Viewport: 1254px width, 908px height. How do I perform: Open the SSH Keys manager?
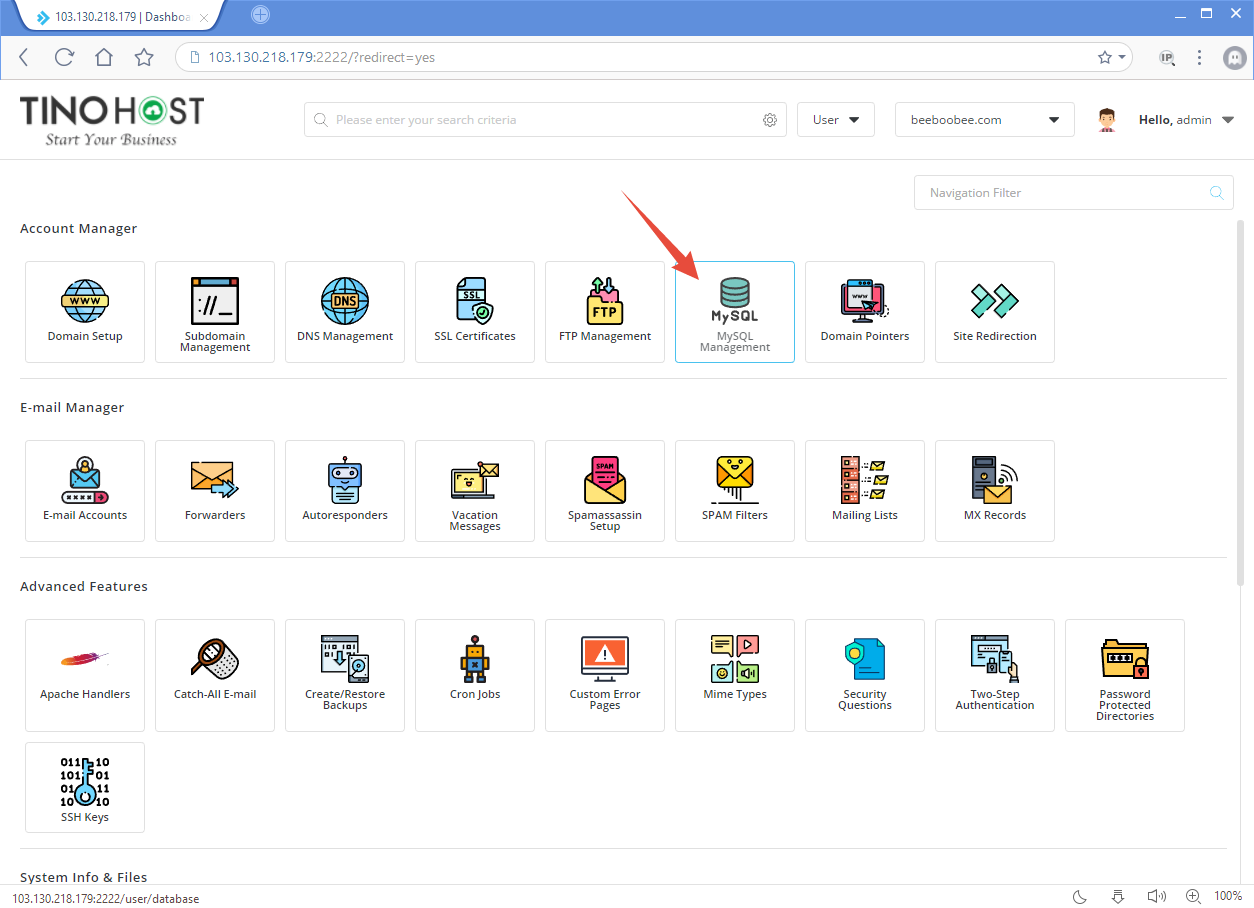tap(84, 787)
